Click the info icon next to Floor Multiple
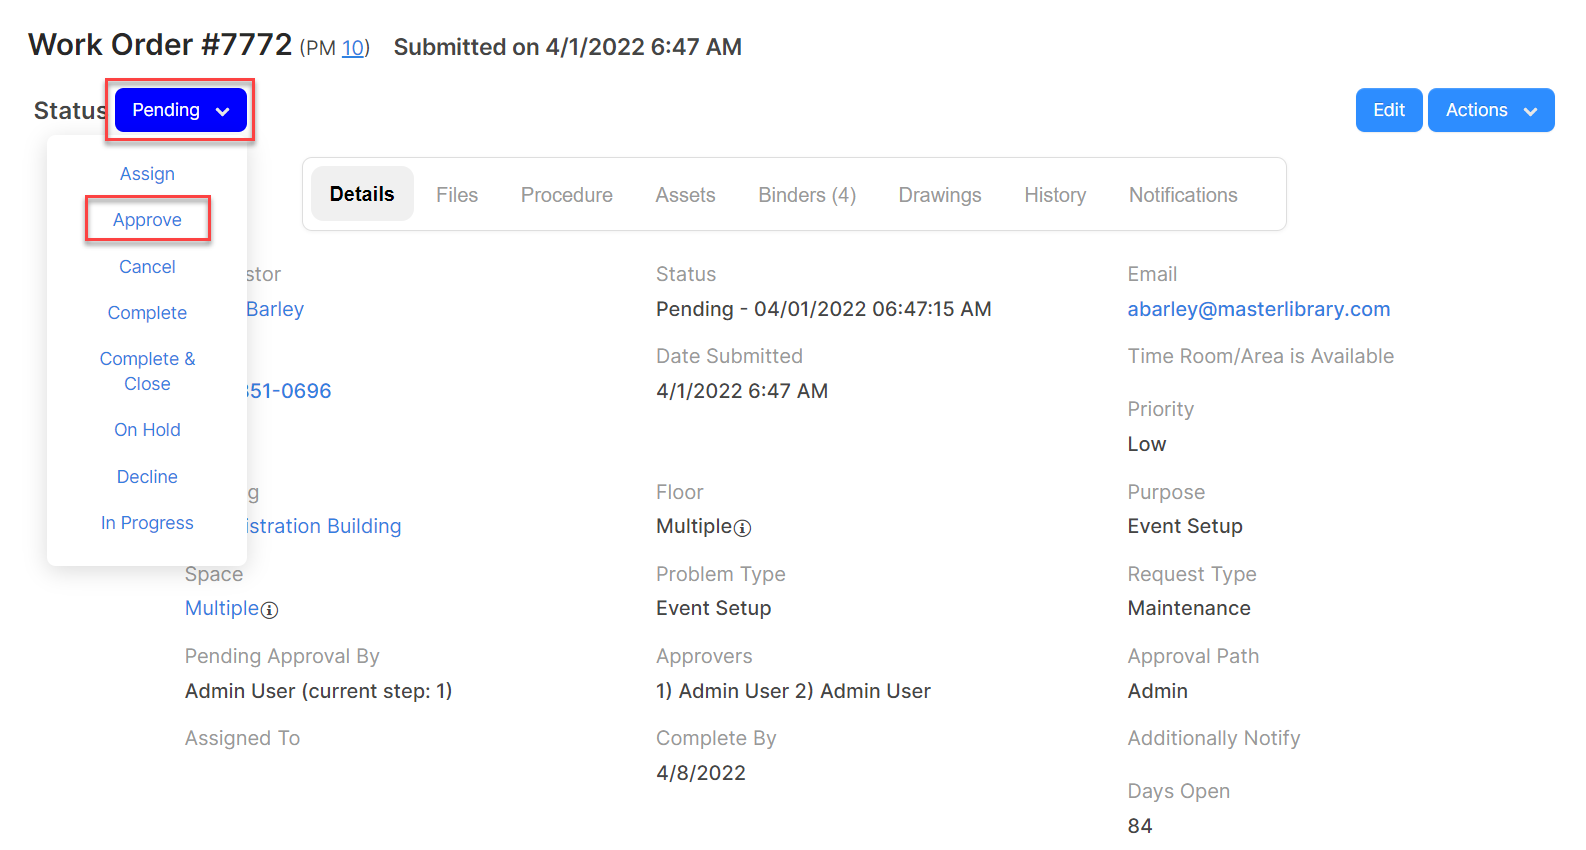Screen dimensions: 1586x850 tap(742, 528)
